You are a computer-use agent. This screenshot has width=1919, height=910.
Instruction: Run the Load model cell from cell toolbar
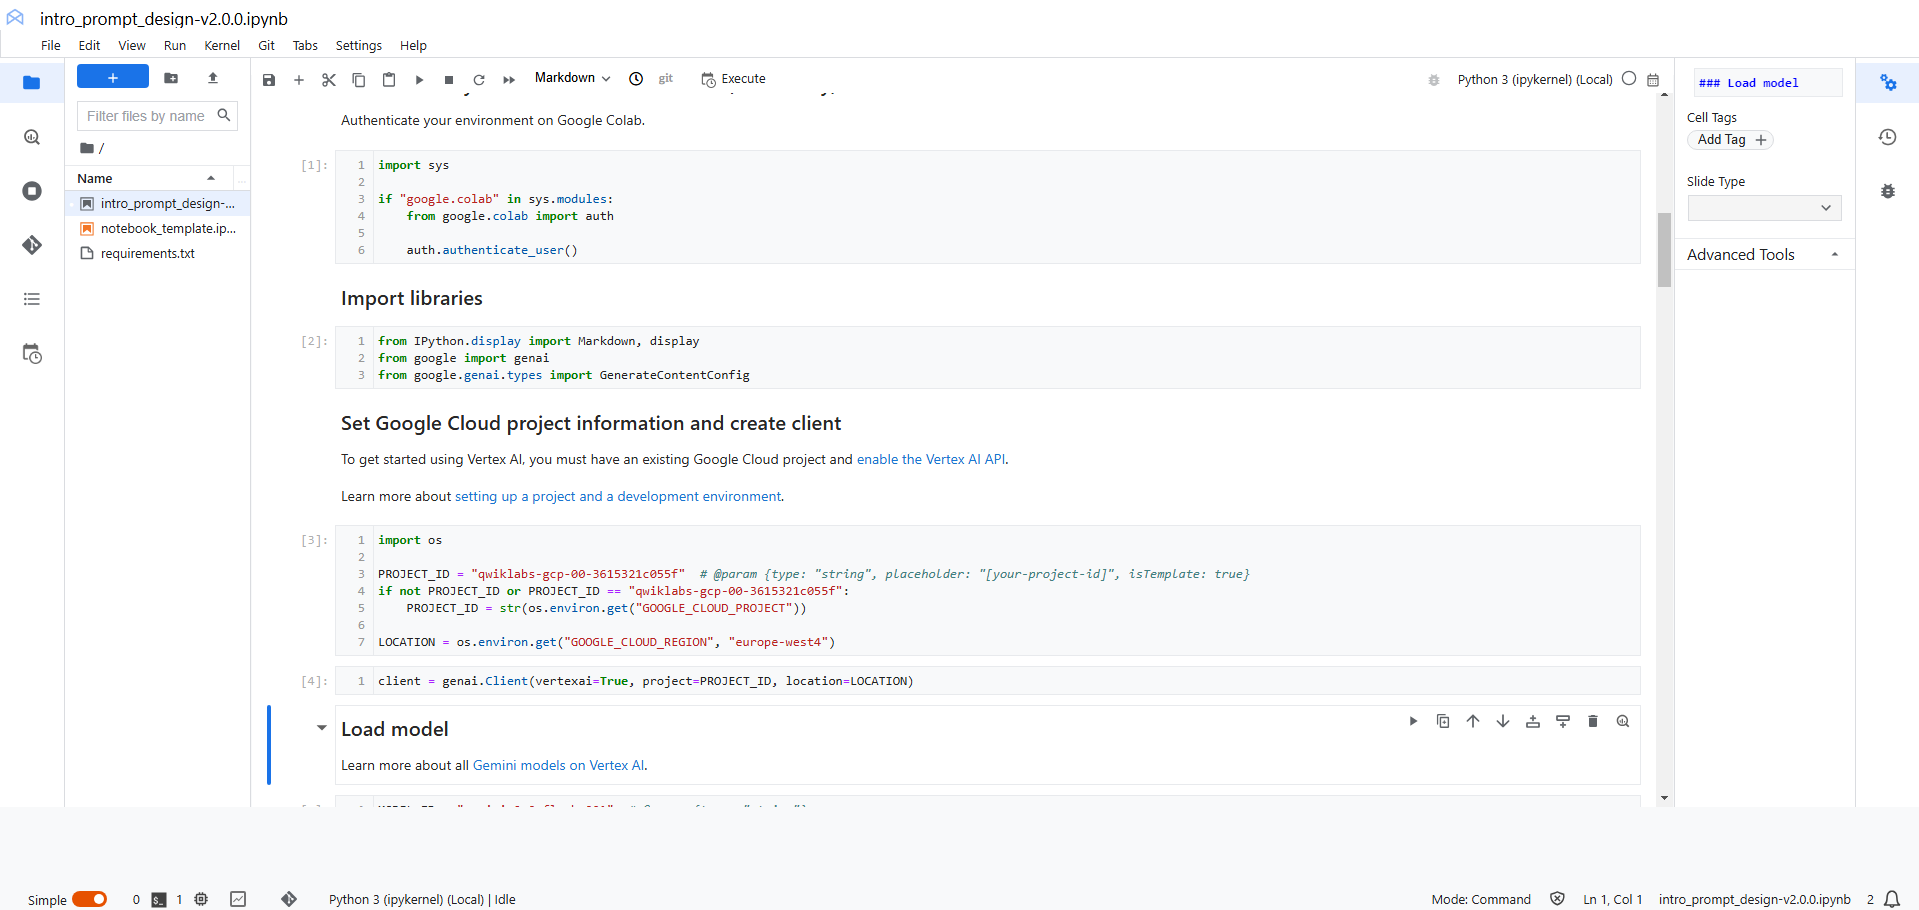pyautogui.click(x=1413, y=721)
